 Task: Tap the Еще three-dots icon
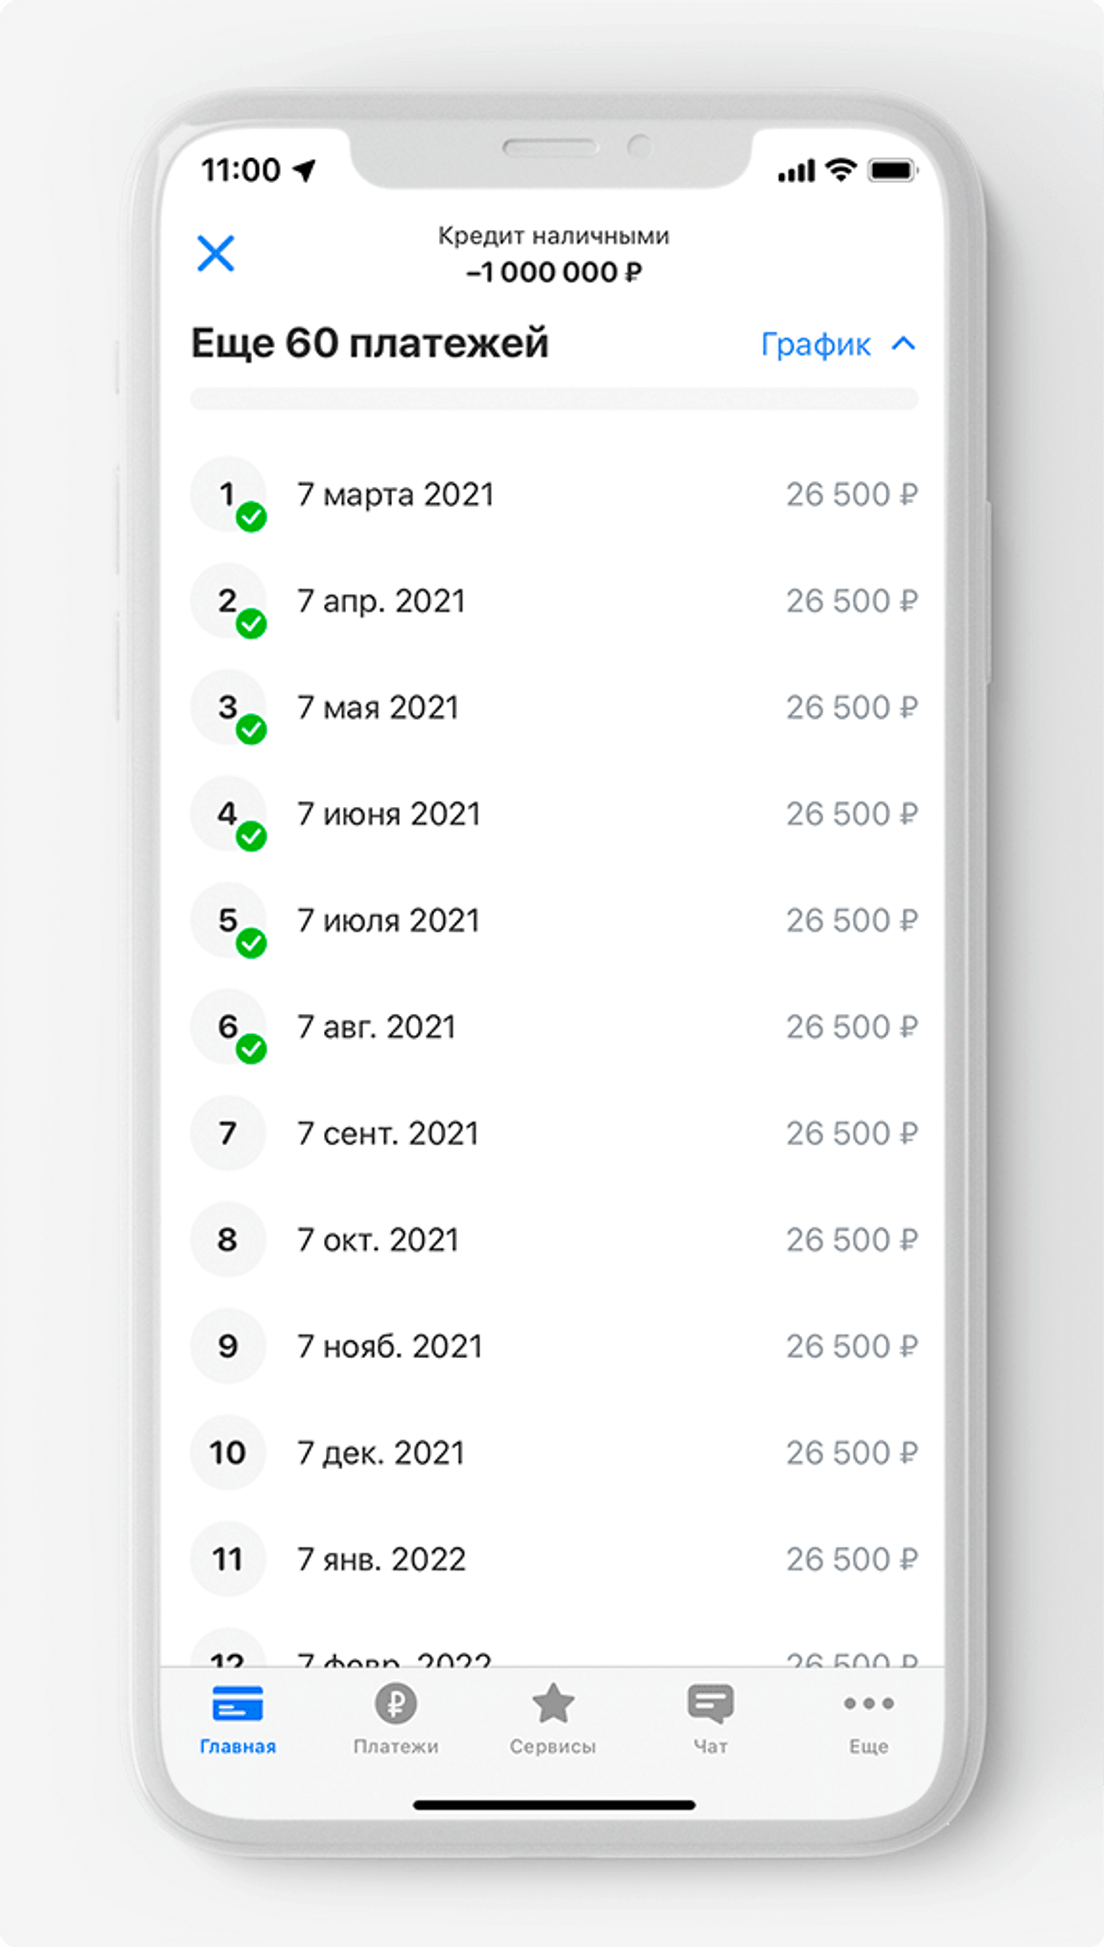(868, 1704)
